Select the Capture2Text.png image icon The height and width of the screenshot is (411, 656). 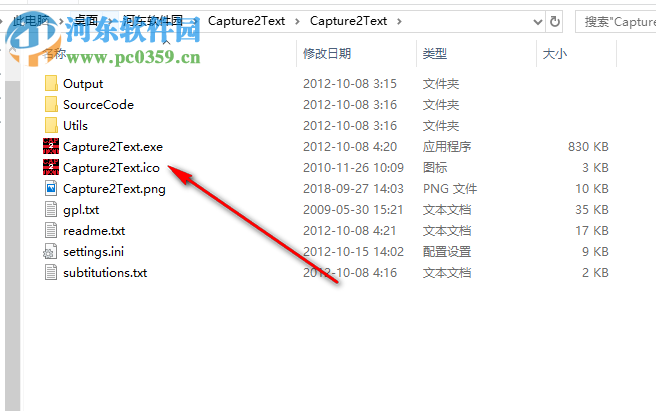[x=51, y=188]
